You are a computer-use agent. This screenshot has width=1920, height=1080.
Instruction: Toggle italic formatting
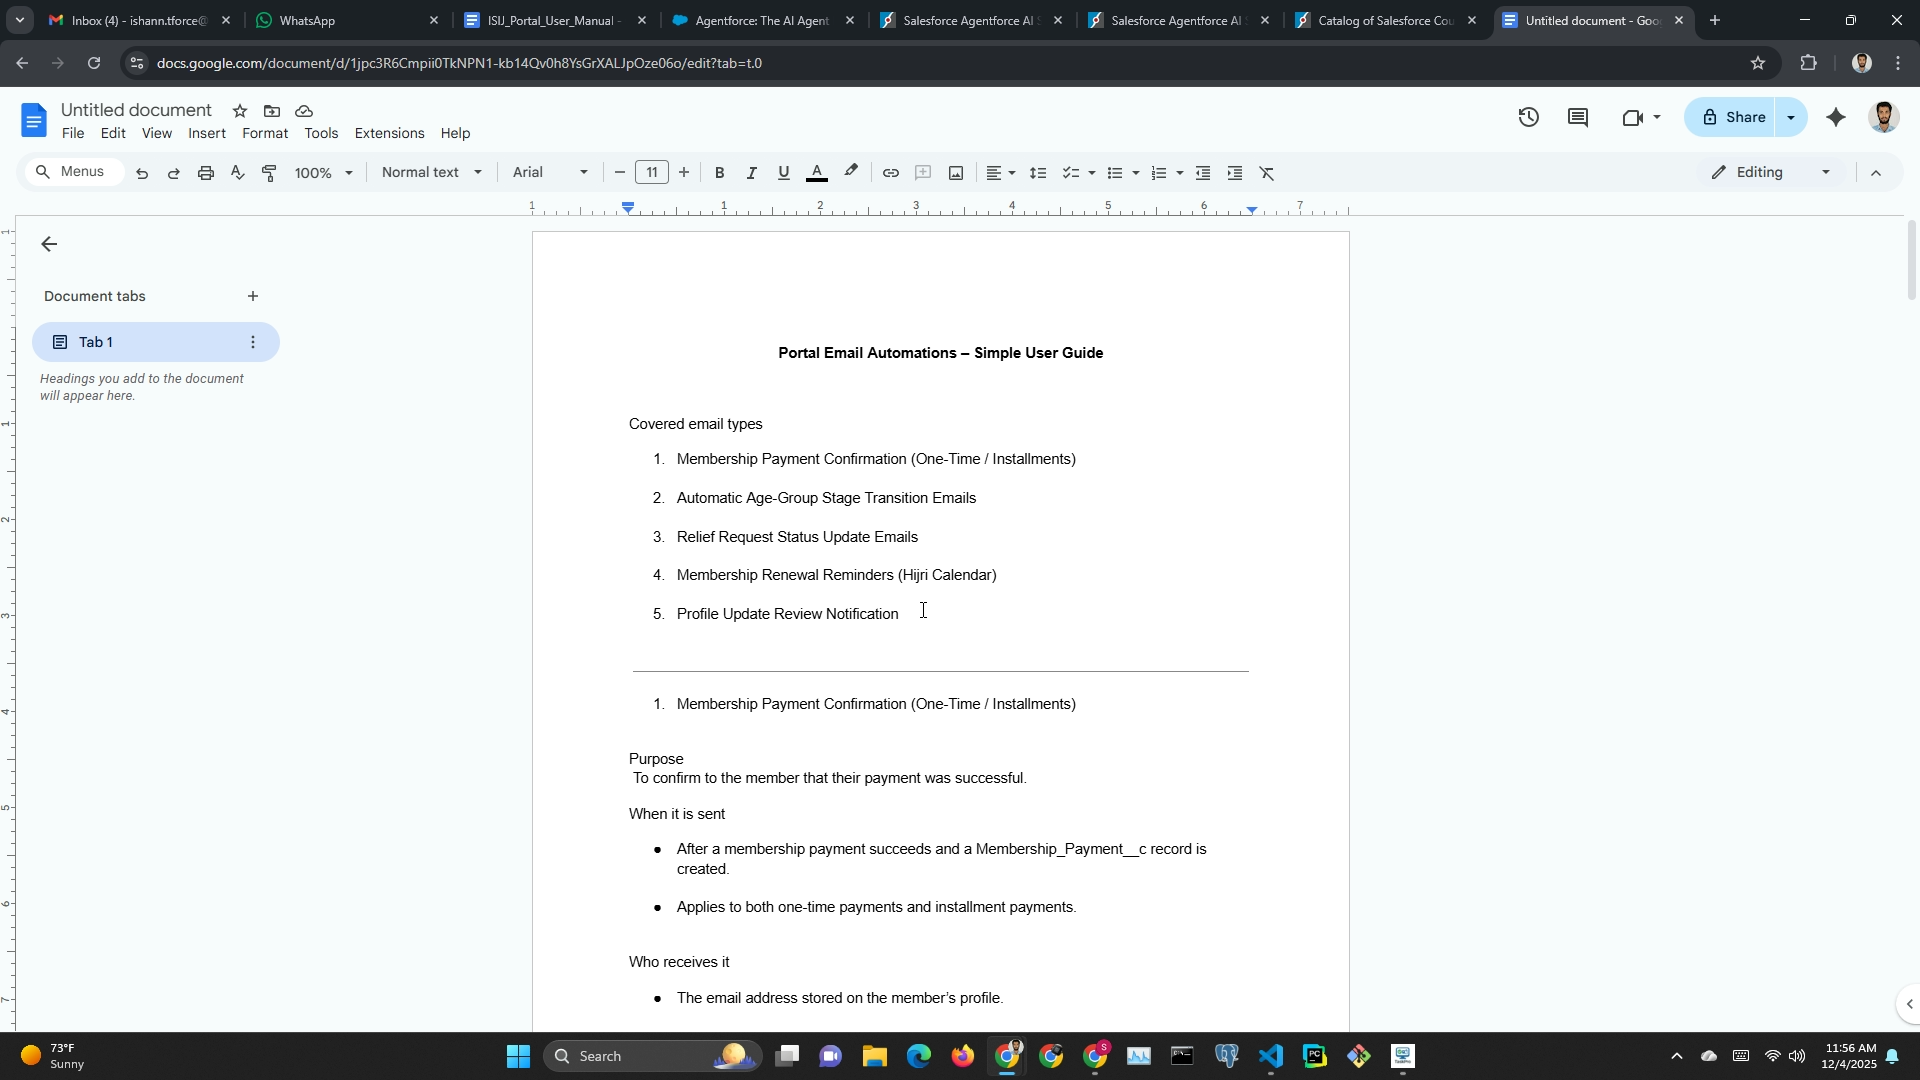click(751, 173)
